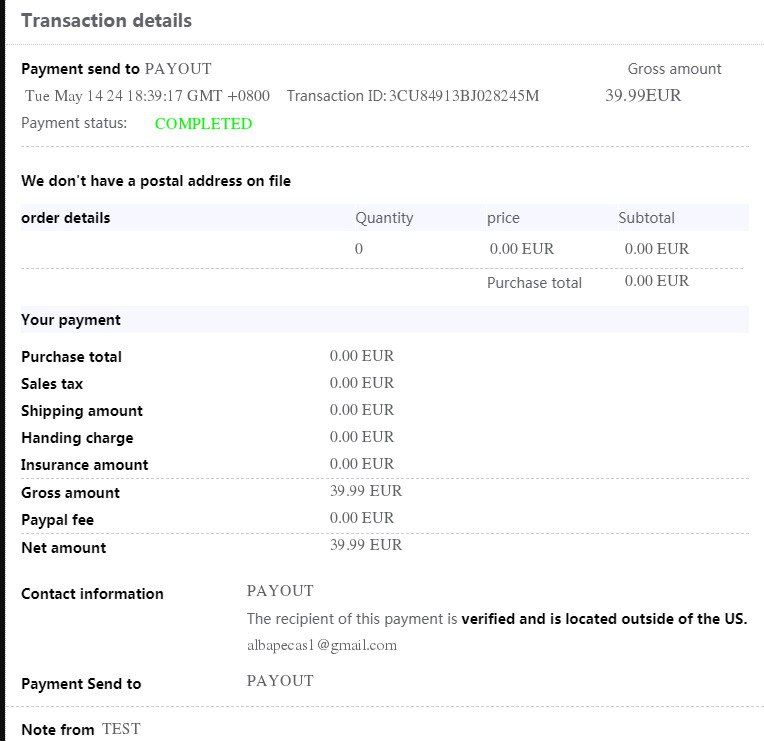
Task: Click the Net amount label
Action: [63, 548]
